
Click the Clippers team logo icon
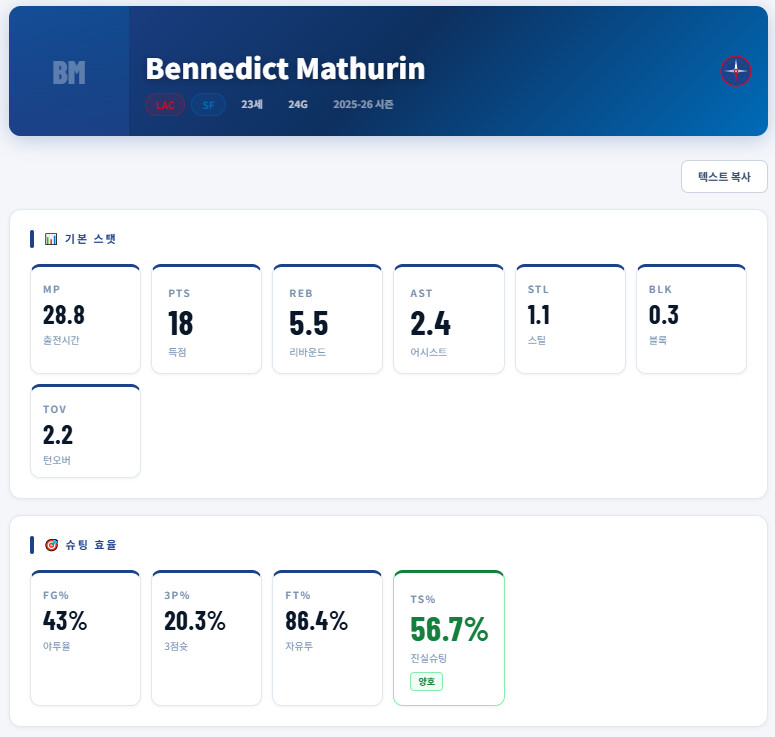click(736, 71)
